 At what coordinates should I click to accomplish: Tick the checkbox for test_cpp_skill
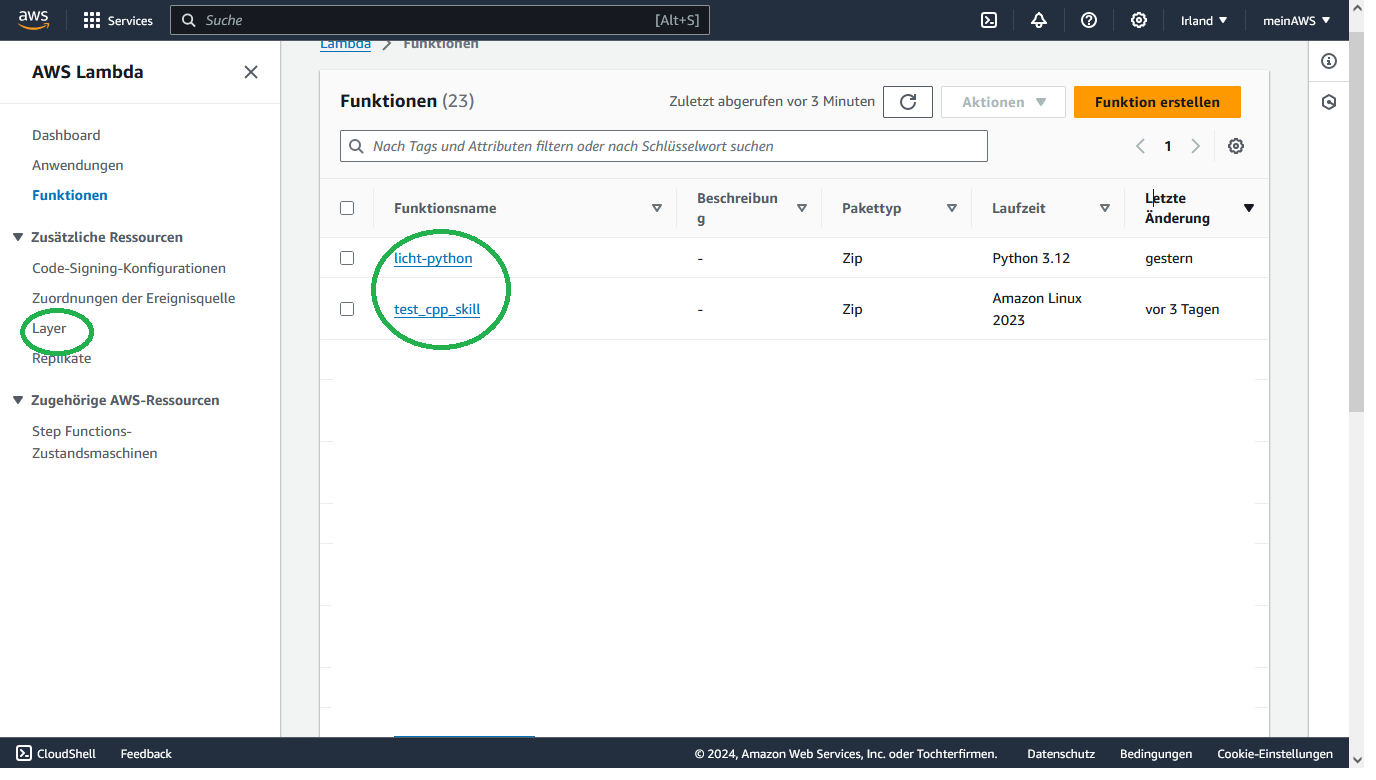click(347, 309)
